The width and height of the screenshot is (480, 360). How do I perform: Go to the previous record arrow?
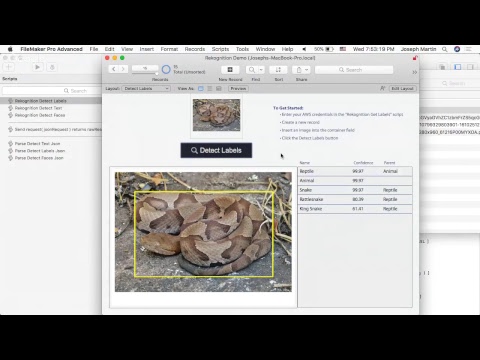114,69
